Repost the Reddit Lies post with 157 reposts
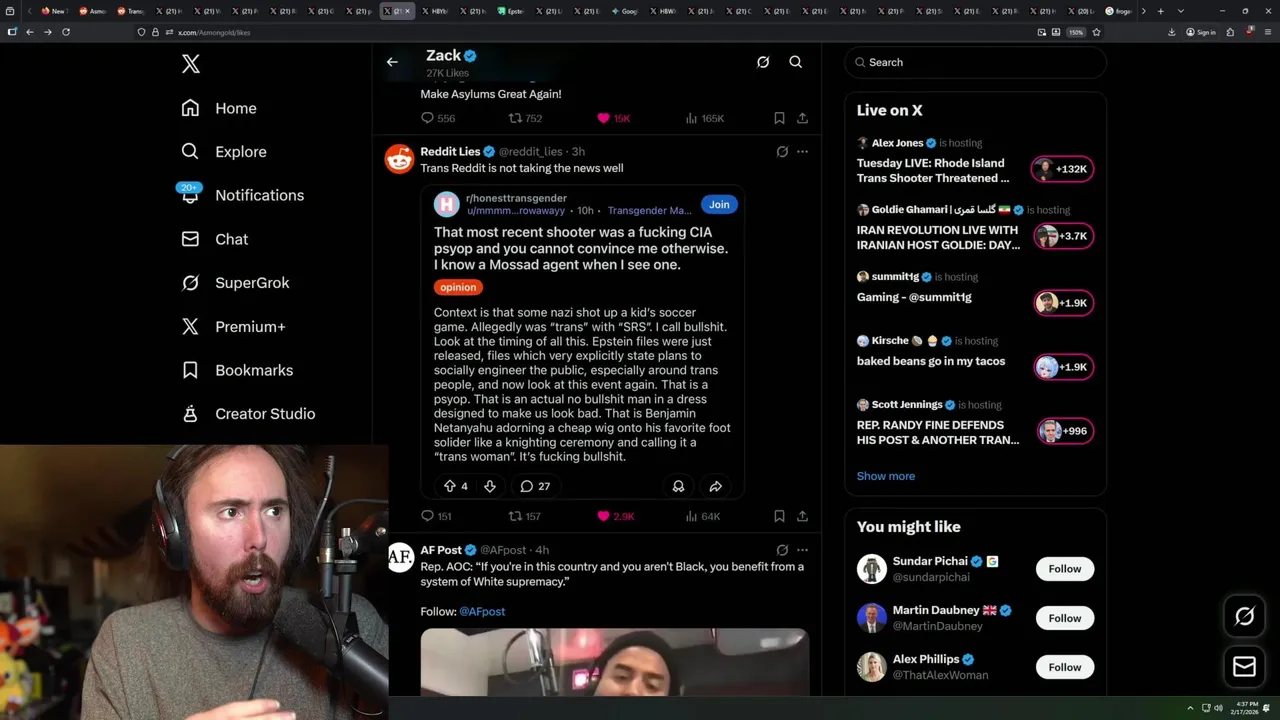Screen dimensions: 1280x720 coord(525,516)
